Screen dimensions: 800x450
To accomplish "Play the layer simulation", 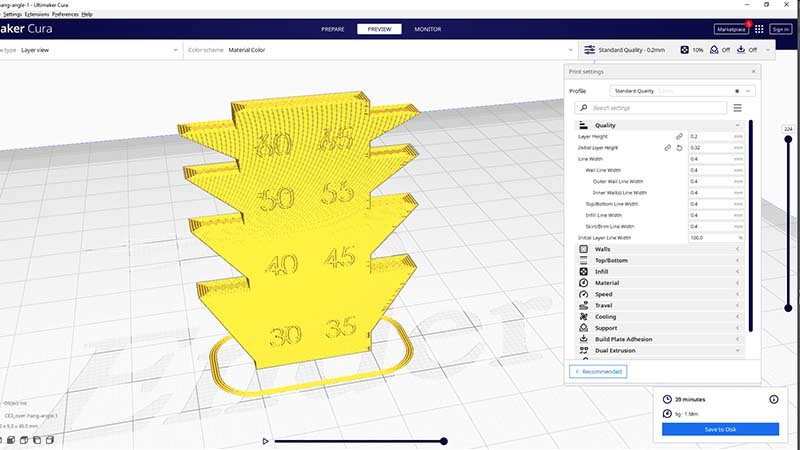I will tap(265, 441).
